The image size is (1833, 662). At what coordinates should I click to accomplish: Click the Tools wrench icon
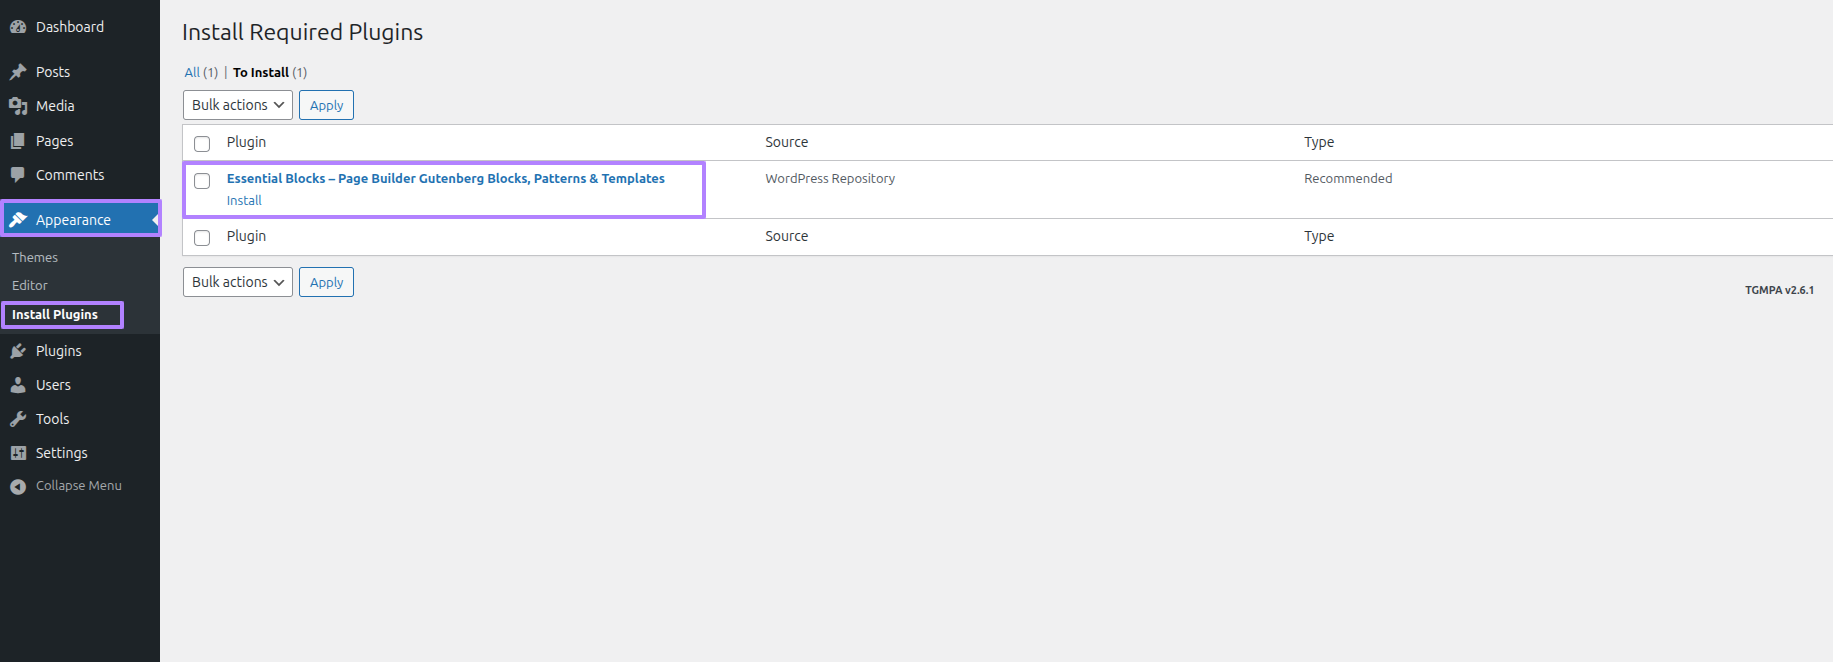pos(18,419)
